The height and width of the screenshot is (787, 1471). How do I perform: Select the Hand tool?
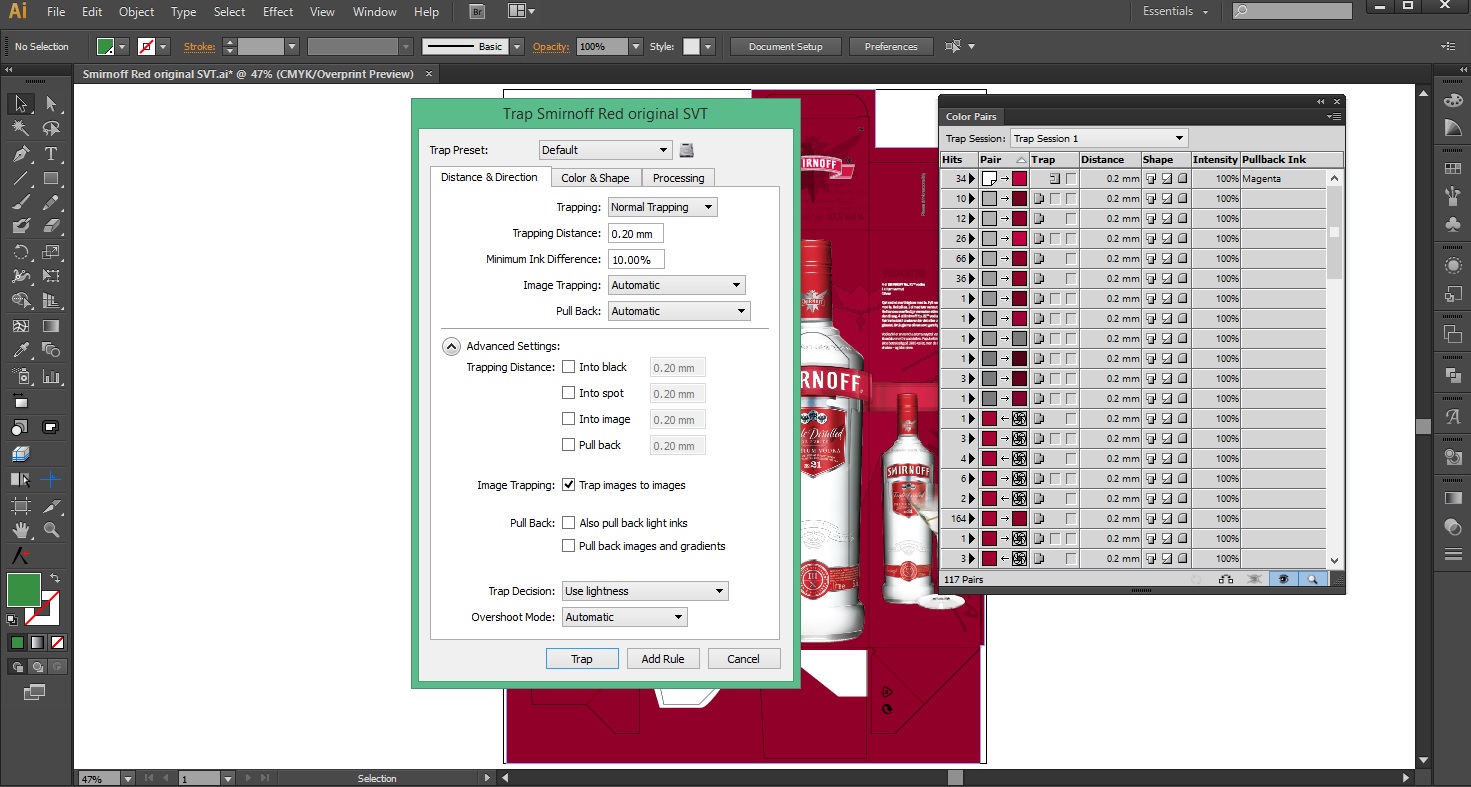tap(20, 530)
